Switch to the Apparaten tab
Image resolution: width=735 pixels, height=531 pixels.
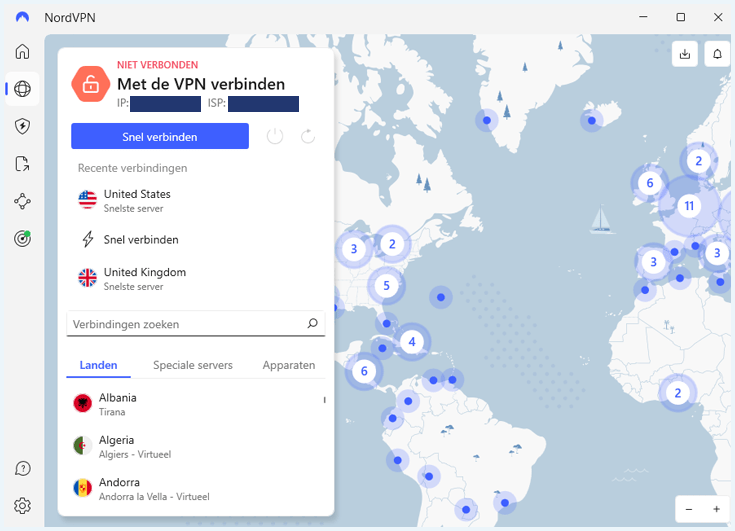(289, 365)
